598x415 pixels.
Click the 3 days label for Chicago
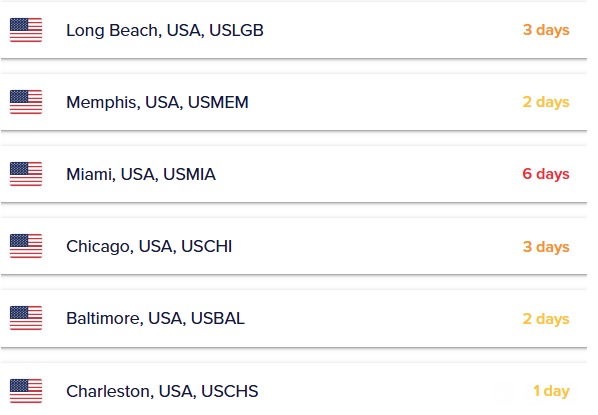click(546, 246)
